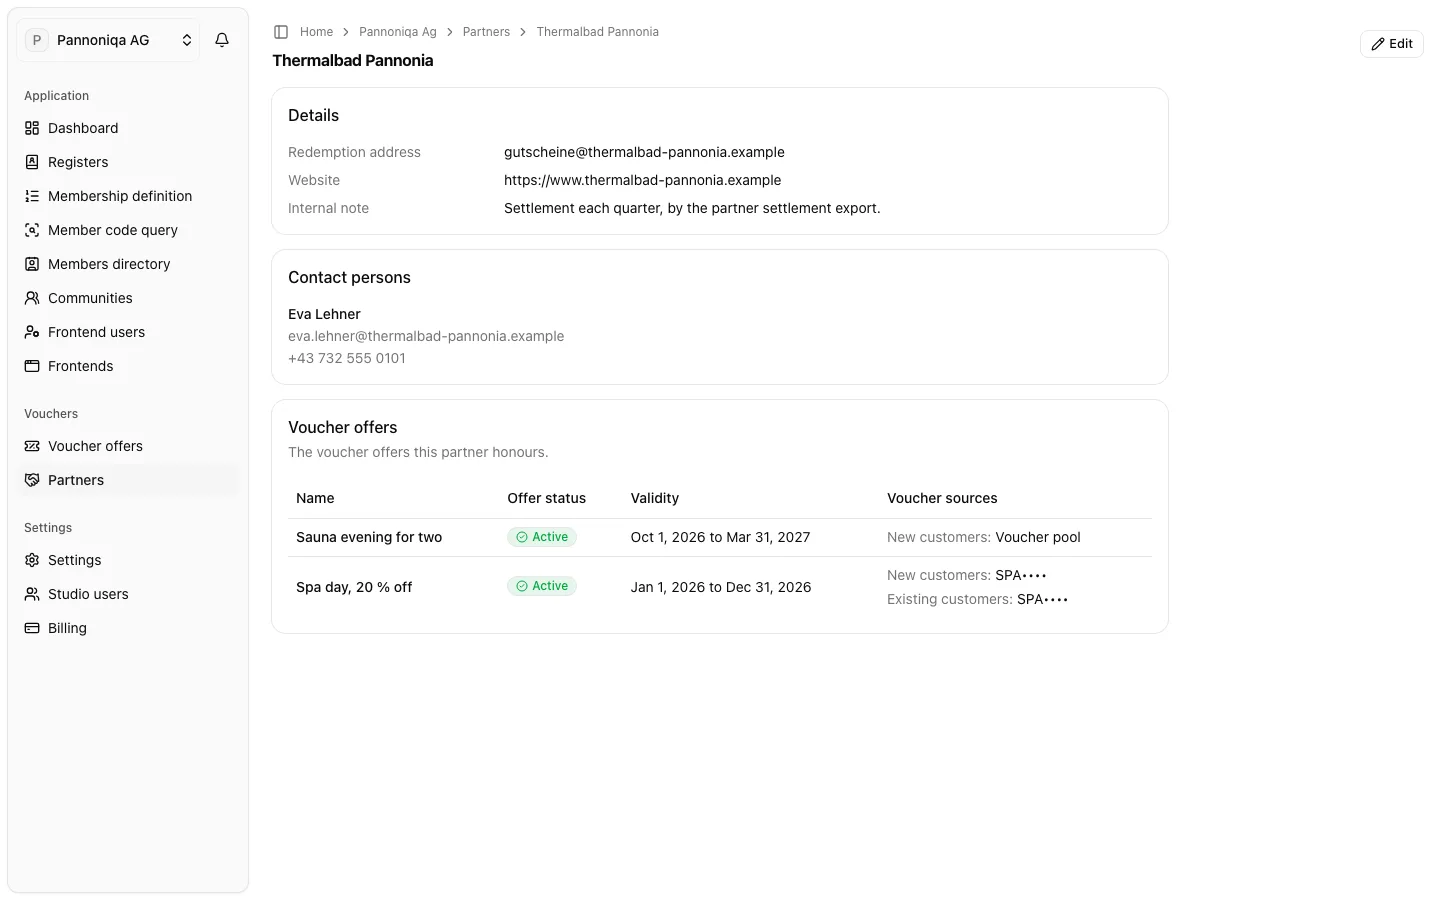Click the Member code query scan icon
This screenshot has height=900, width=1440.
32,230
